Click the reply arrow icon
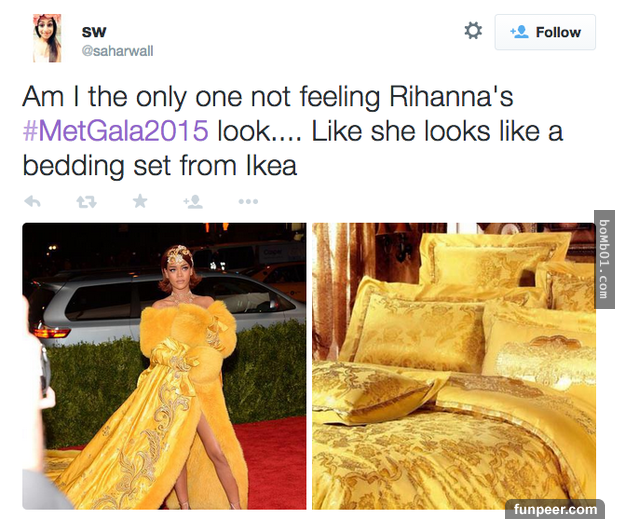625x519 pixels. click(32, 202)
